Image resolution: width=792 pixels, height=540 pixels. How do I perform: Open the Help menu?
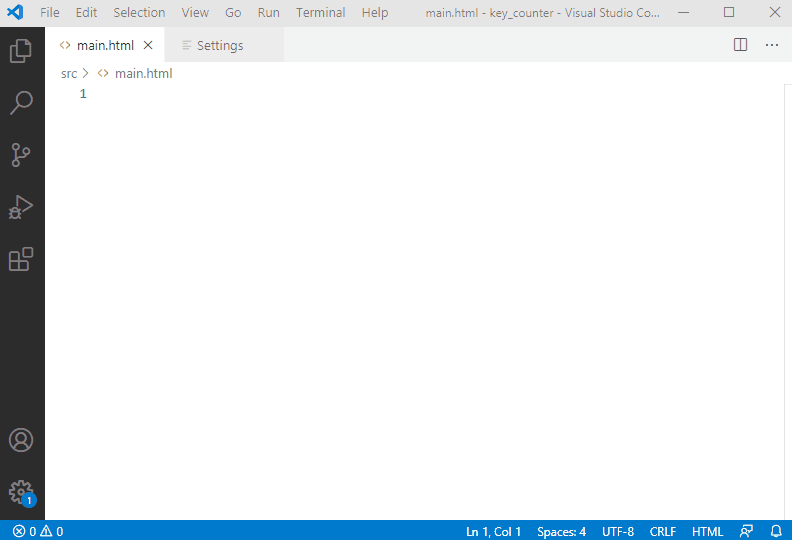[375, 12]
